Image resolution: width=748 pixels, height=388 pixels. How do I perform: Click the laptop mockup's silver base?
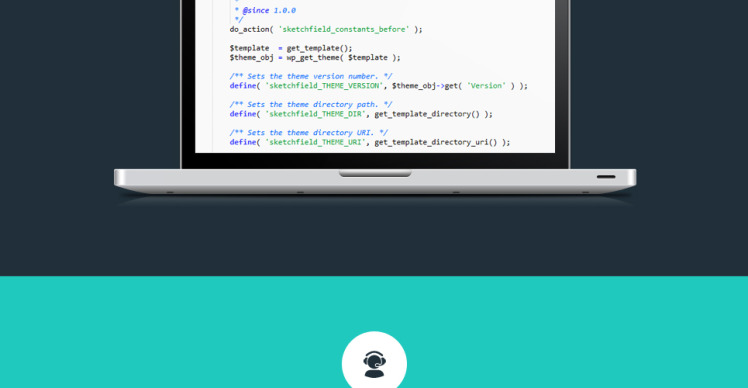375,181
